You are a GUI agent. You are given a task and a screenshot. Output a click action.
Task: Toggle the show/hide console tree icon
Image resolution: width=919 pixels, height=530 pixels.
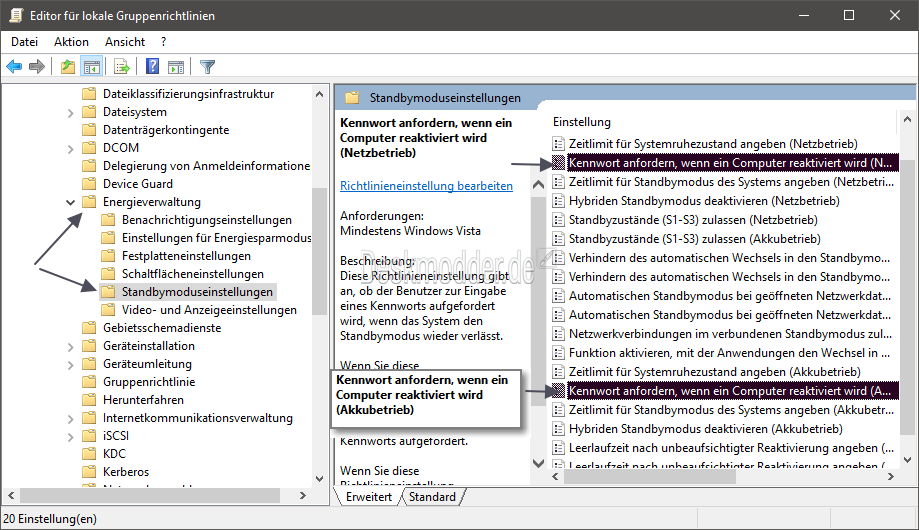(91, 67)
